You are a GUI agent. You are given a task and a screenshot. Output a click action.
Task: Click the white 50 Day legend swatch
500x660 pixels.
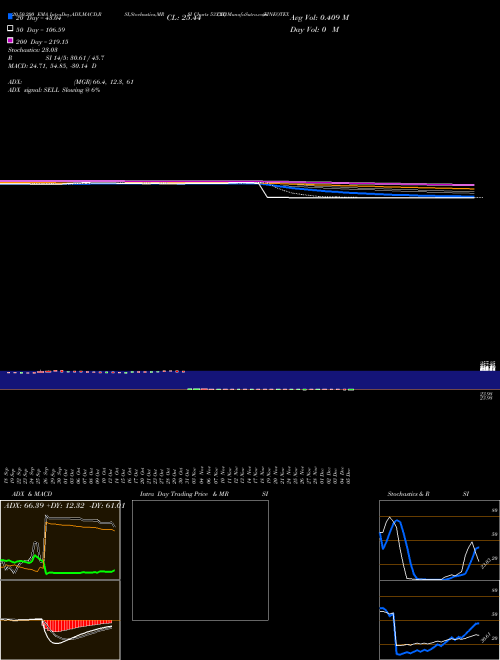coord(10,28)
